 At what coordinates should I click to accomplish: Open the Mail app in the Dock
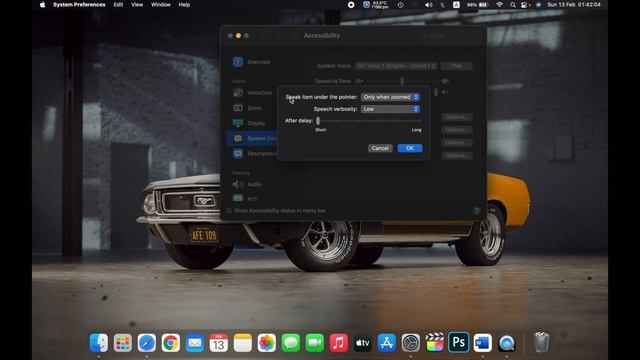[x=195, y=343]
